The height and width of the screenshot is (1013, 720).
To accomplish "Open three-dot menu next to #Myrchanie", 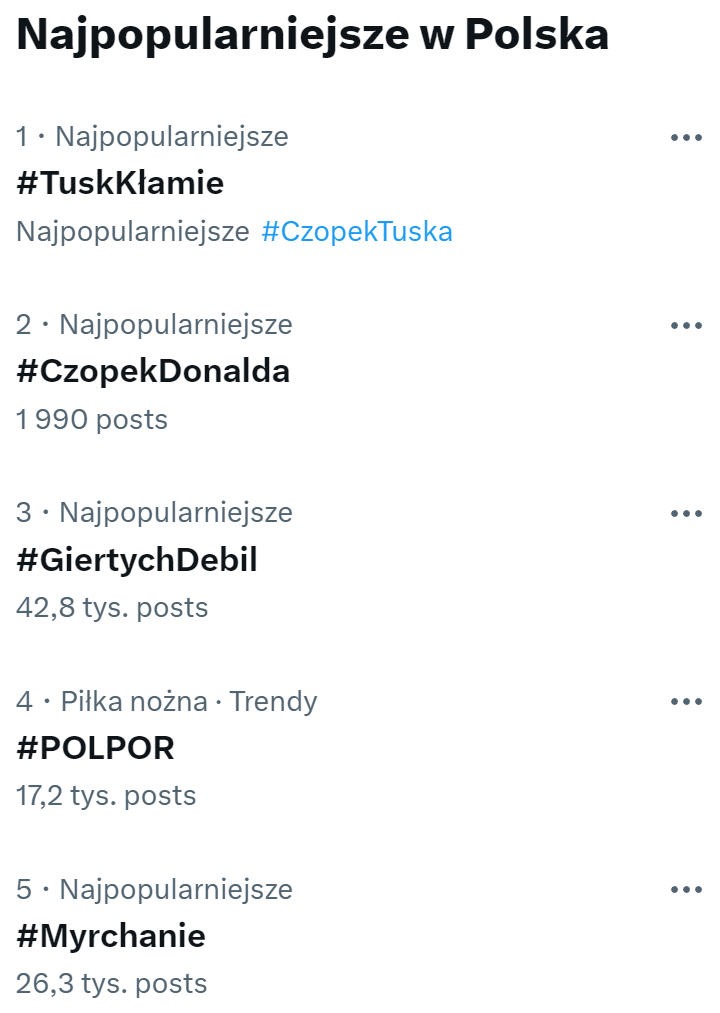I will tap(686, 889).
